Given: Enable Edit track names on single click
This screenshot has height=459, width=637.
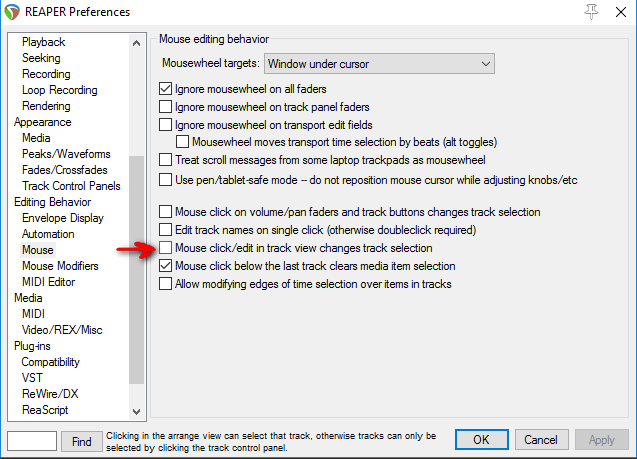Looking at the screenshot, I should coord(165,230).
